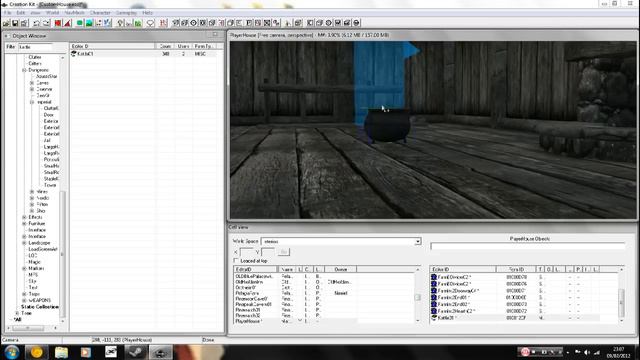This screenshot has width=640, height=360.
Task: Sort cell list by Owner column
Action: [x=341, y=269]
